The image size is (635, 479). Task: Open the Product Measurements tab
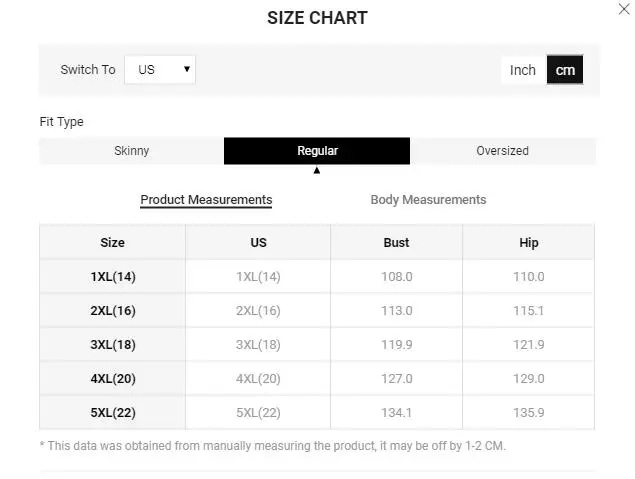206,200
